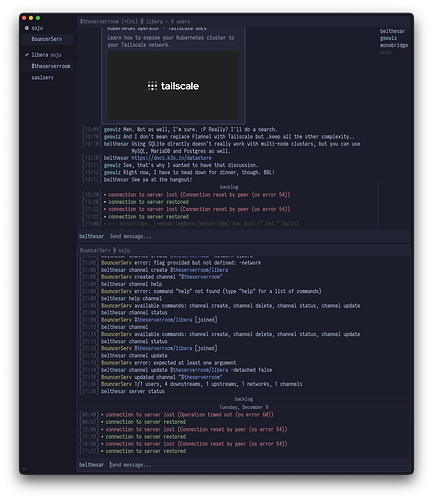432x500 pixels.
Task: Click 'belthesar help channel' message
Action: (131, 298)
